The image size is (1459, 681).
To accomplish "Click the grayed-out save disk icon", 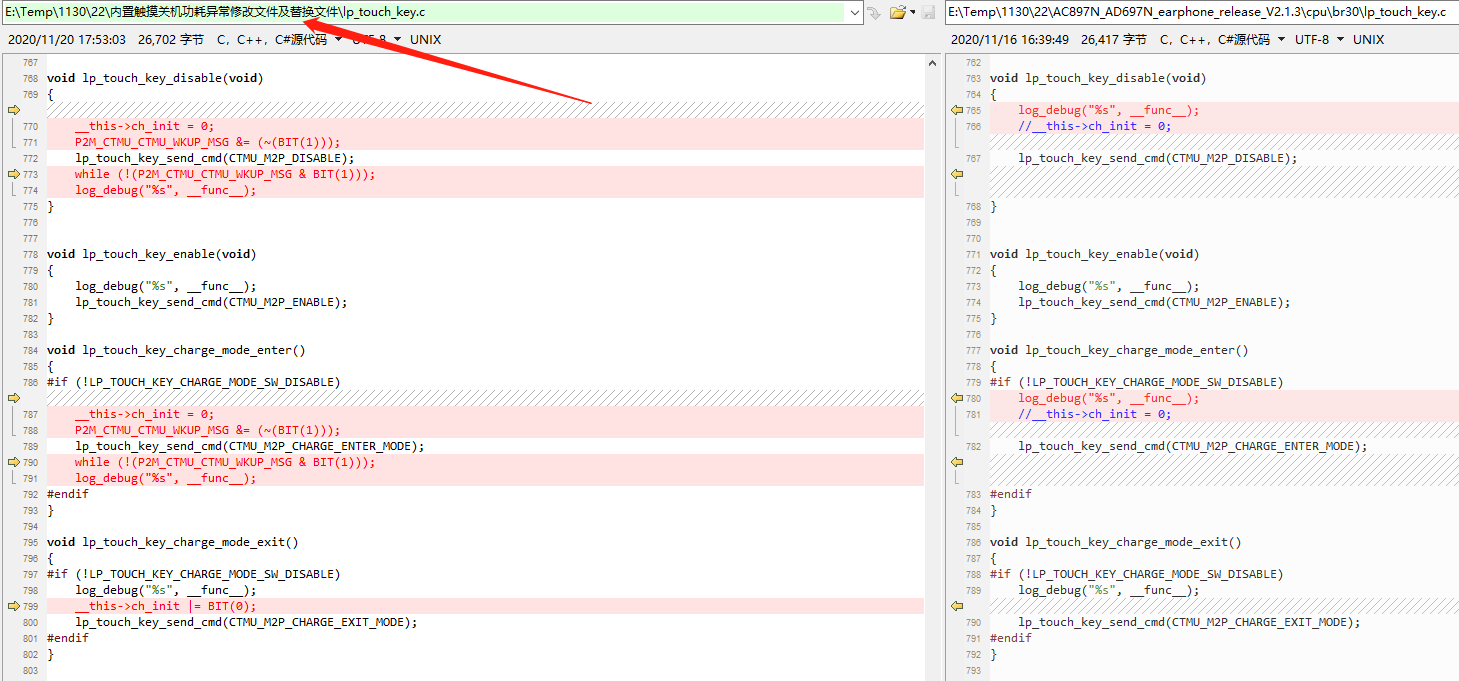I will pos(928,12).
